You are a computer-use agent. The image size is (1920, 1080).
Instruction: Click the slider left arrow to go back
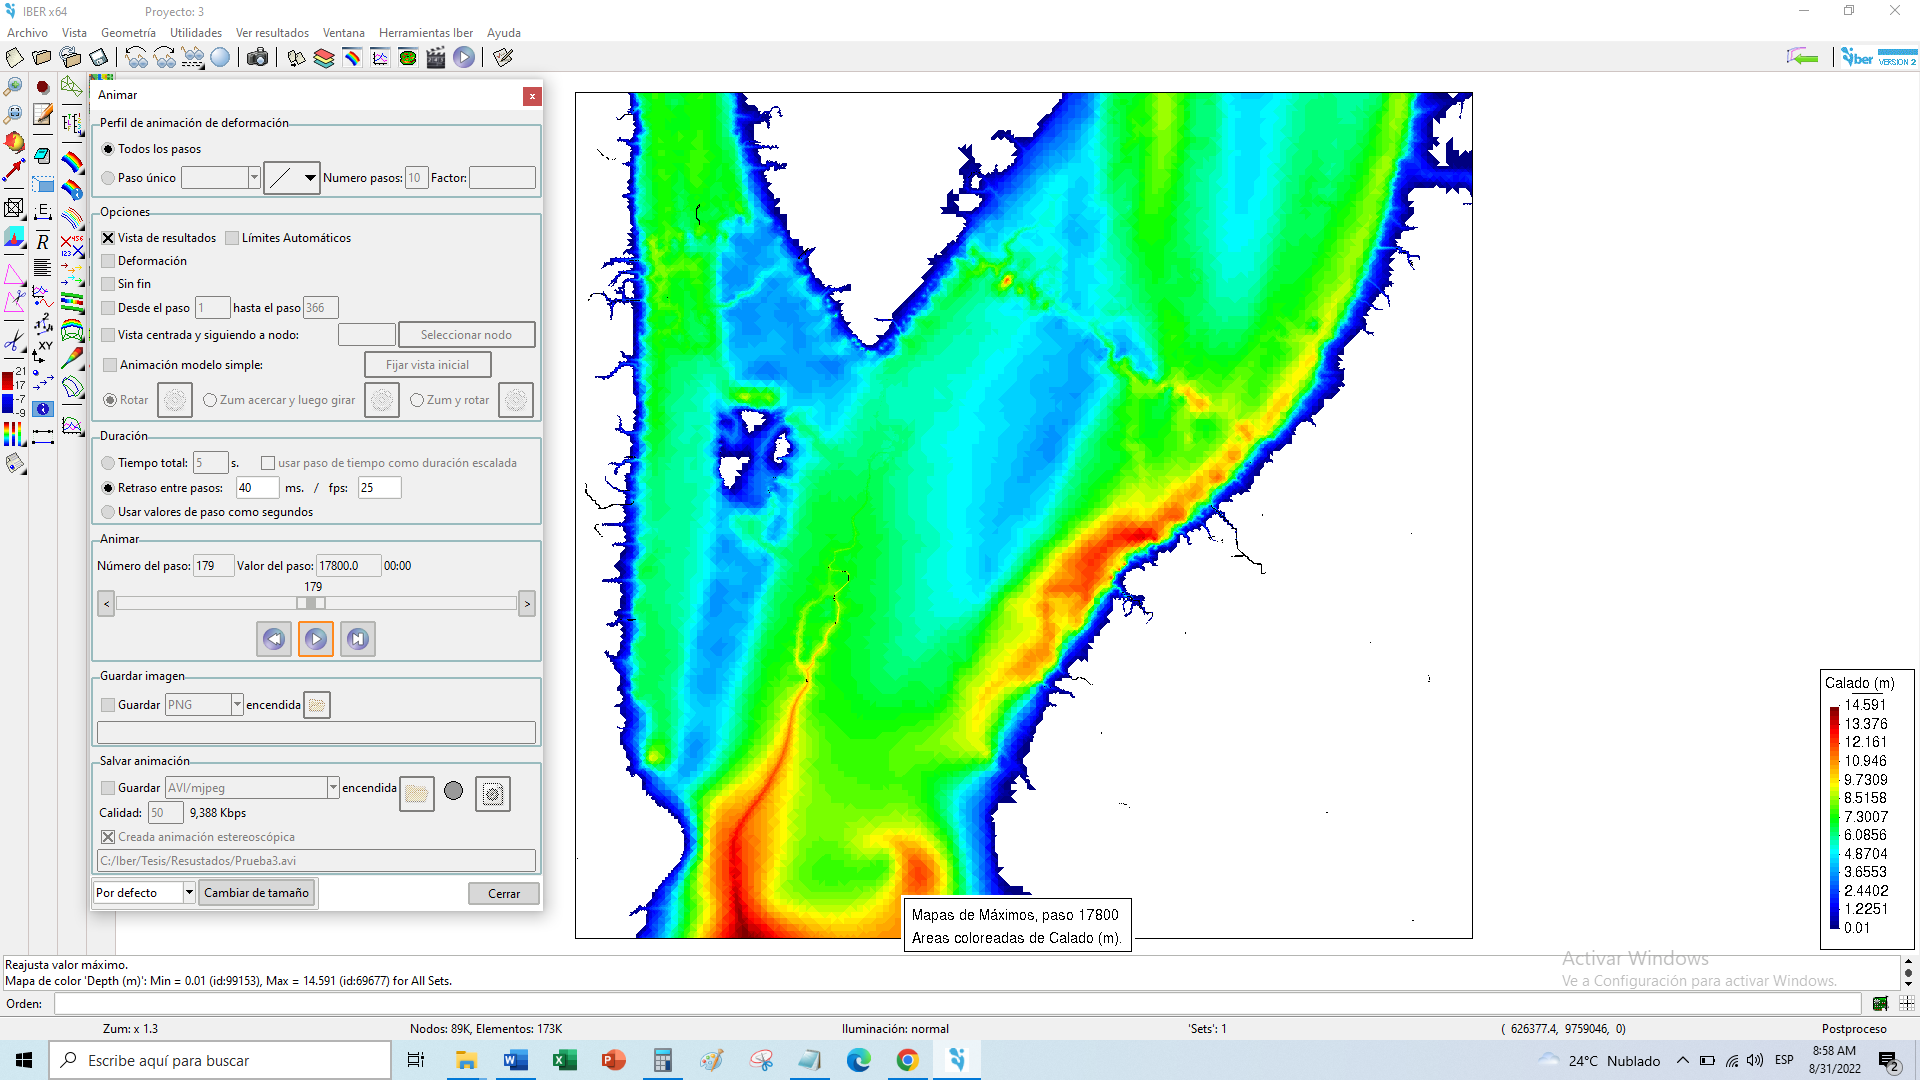point(106,603)
